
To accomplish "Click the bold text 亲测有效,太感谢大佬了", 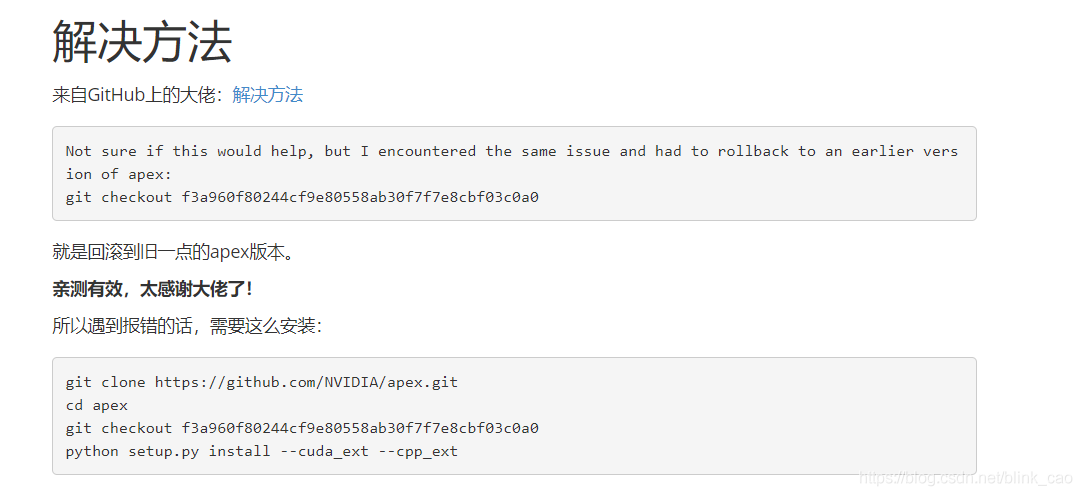I will [152, 289].
